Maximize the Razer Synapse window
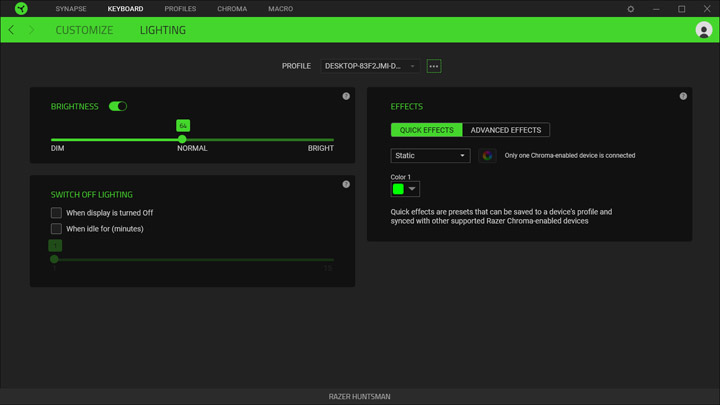 click(681, 9)
